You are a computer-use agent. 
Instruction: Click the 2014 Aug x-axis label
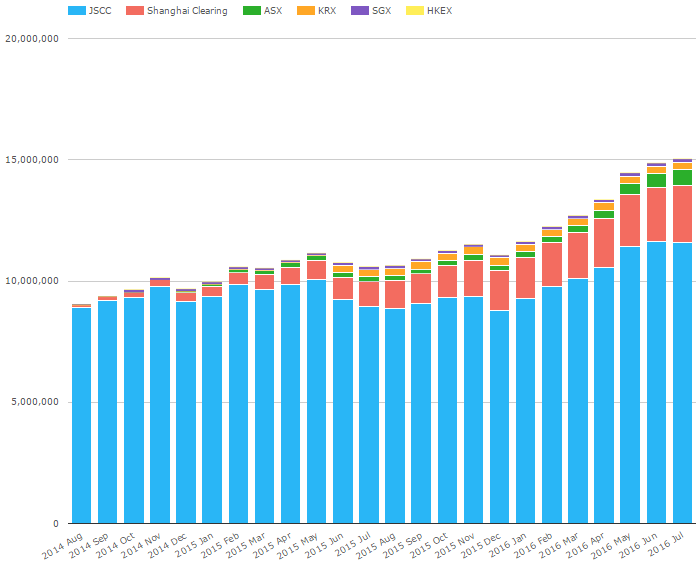click(63, 546)
